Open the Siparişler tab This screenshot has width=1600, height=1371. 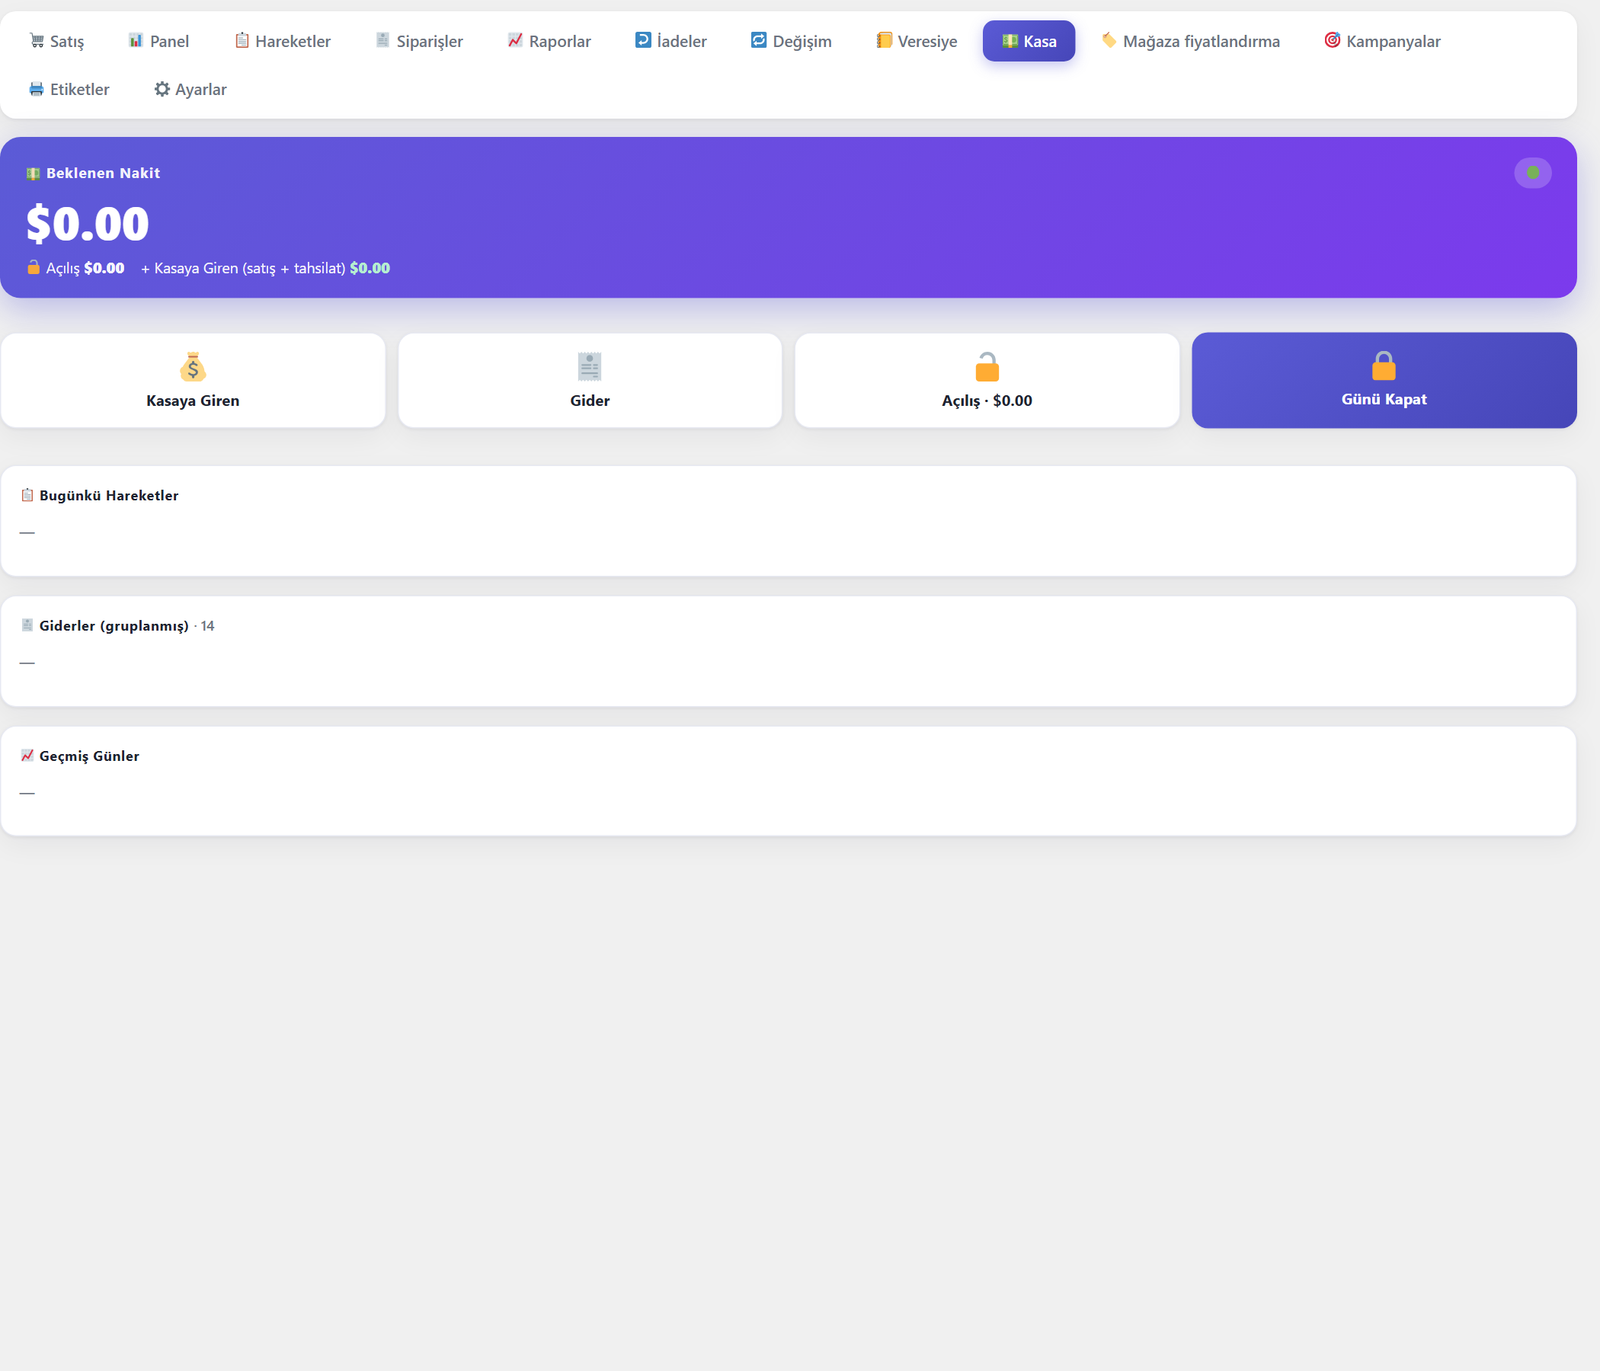(x=419, y=41)
